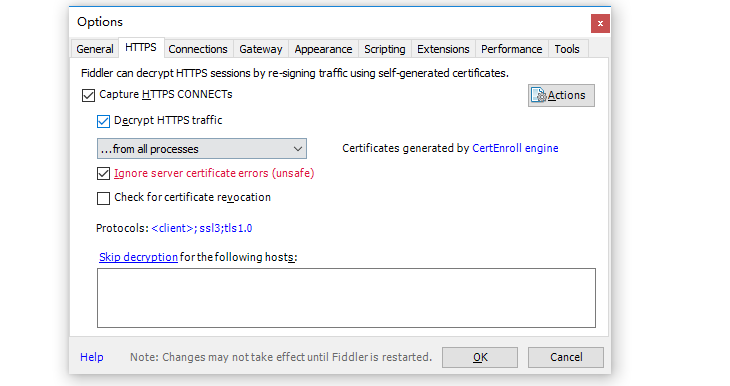730x386 pixels.
Task: Open the Scripting tab
Action: (x=385, y=49)
